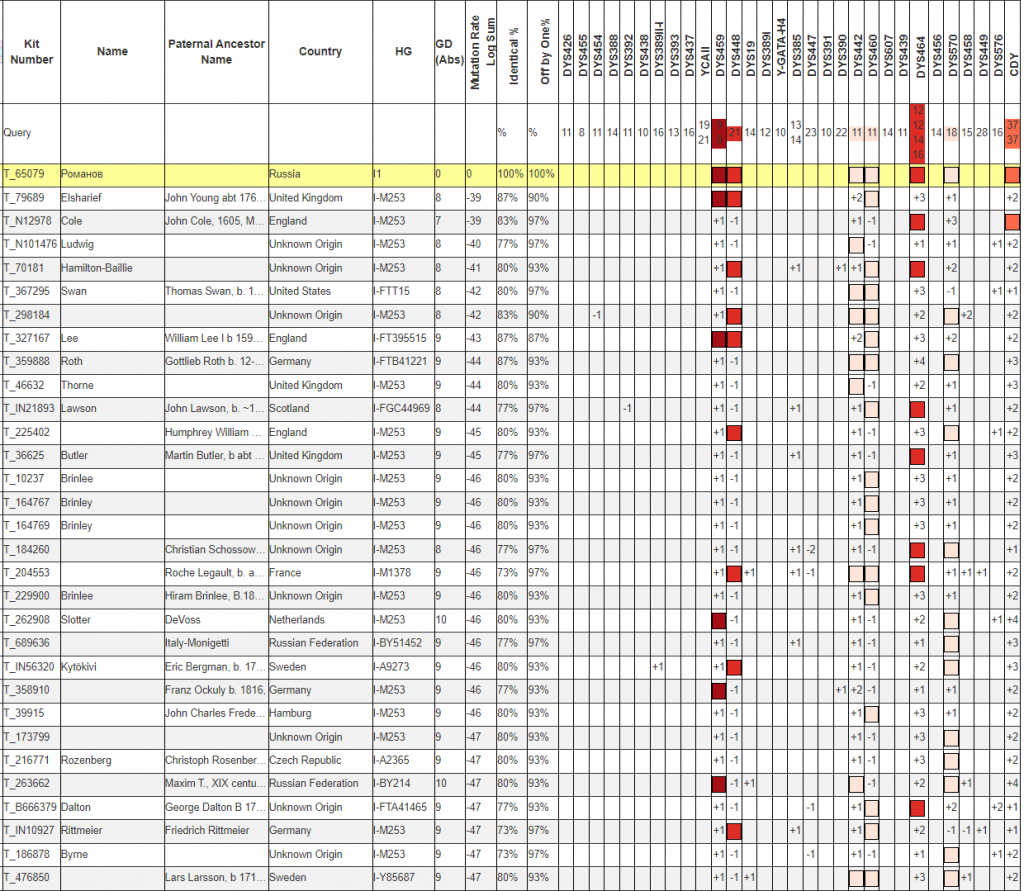Screen dimensions: 1024x891
Task: Click the HG column header
Action: pos(403,52)
